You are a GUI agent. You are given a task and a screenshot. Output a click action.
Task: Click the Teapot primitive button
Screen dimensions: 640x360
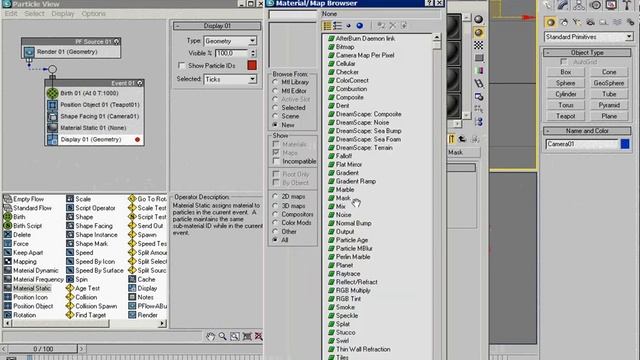(565, 116)
